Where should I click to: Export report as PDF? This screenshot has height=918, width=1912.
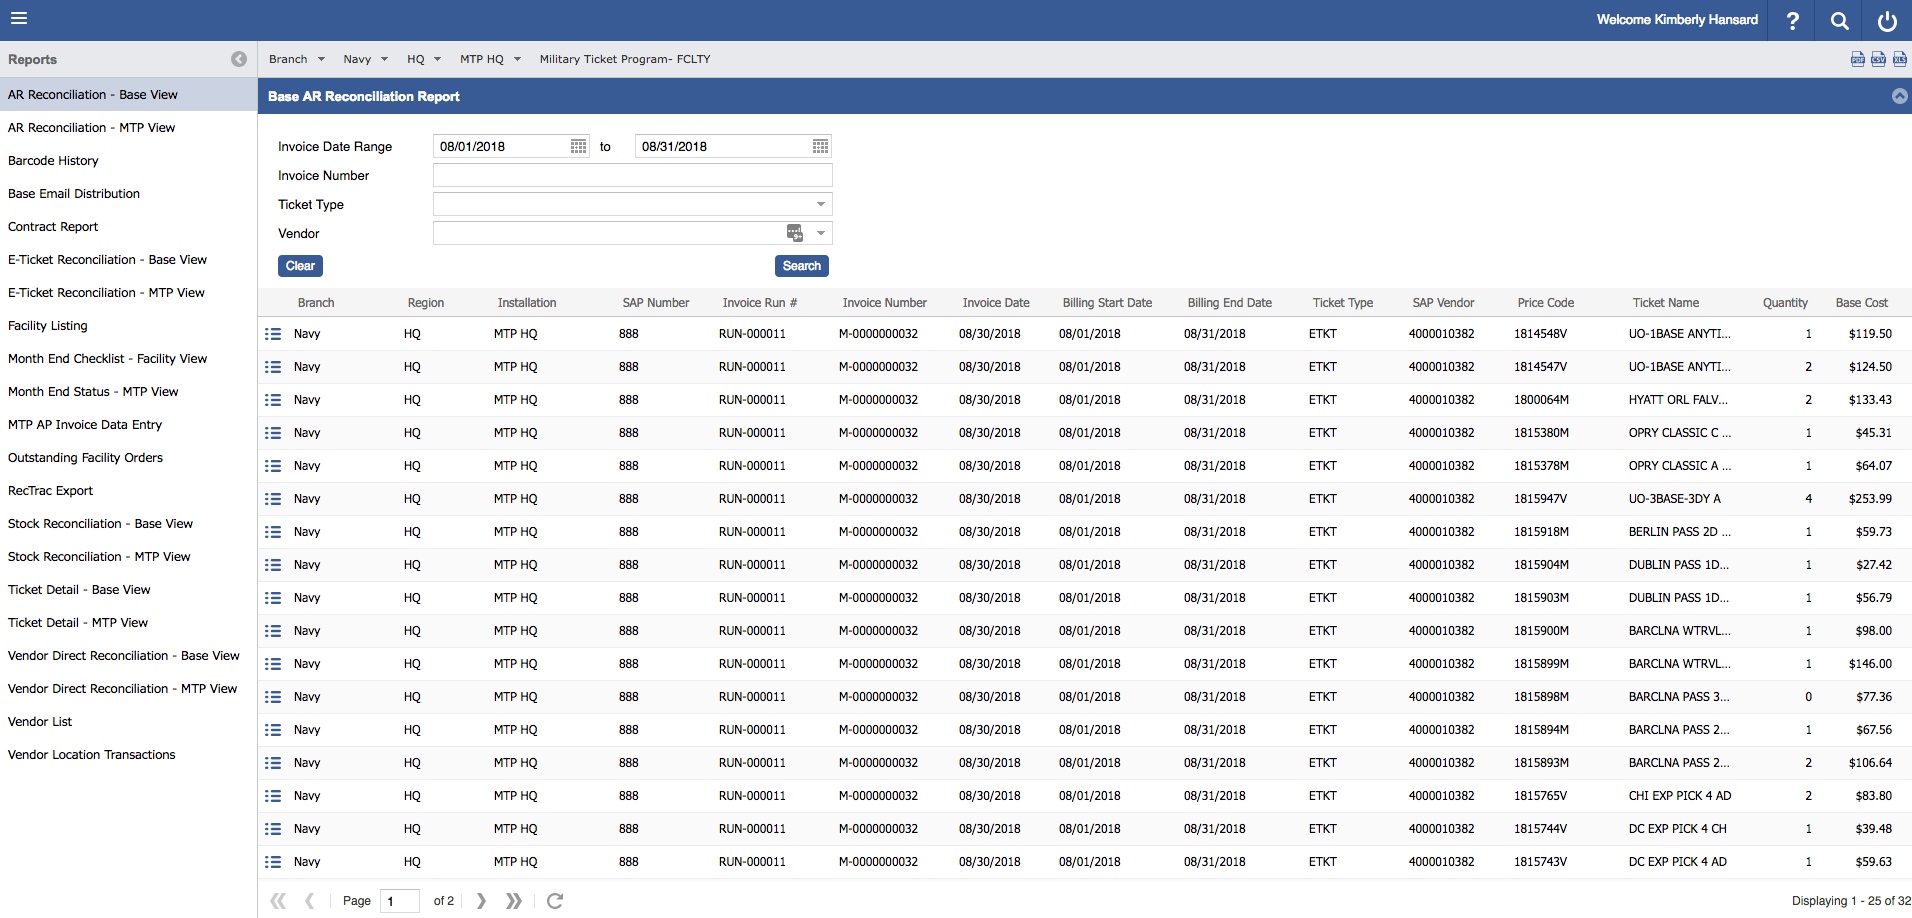[1857, 59]
